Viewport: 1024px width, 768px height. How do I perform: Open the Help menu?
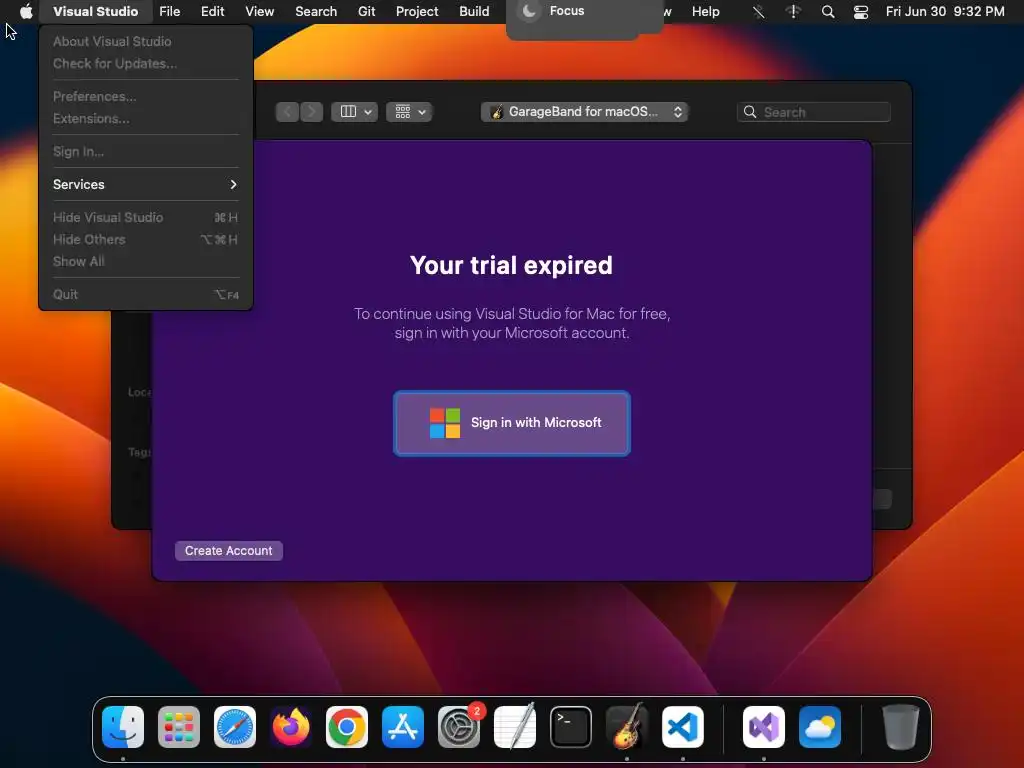click(x=705, y=12)
